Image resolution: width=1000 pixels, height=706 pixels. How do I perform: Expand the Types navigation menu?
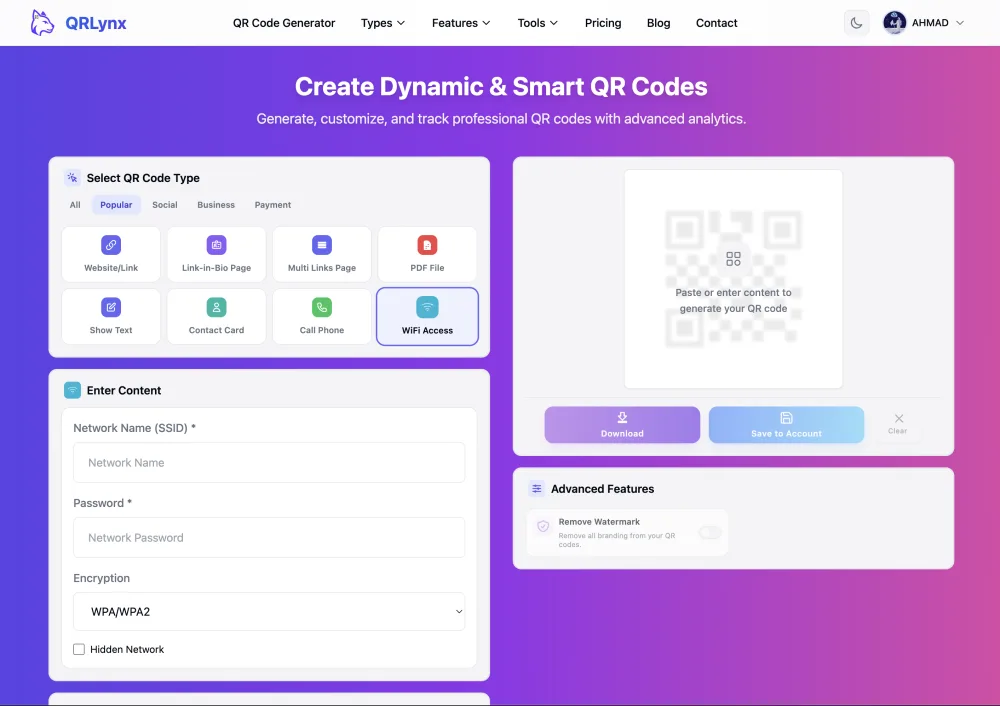point(383,22)
